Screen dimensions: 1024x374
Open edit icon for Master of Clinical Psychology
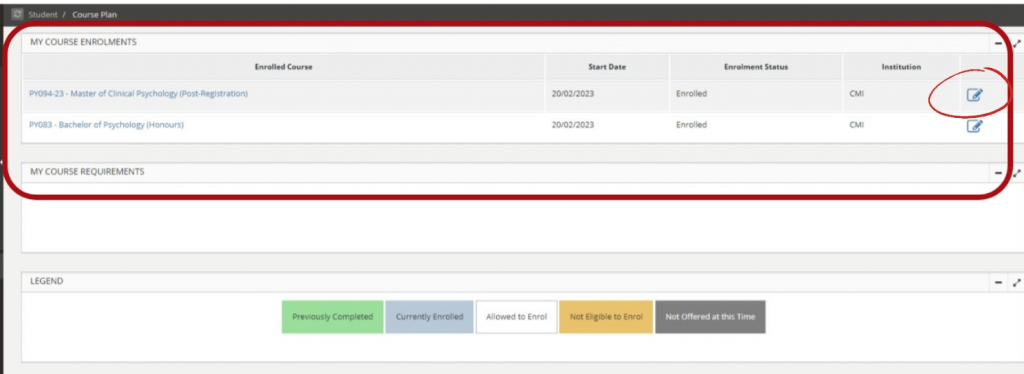(974, 95)
